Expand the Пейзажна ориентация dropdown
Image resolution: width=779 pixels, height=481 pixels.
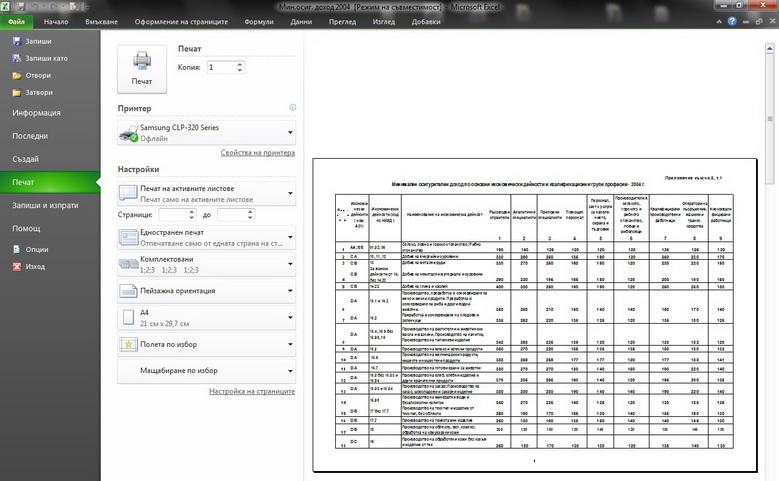pos(207,291)
